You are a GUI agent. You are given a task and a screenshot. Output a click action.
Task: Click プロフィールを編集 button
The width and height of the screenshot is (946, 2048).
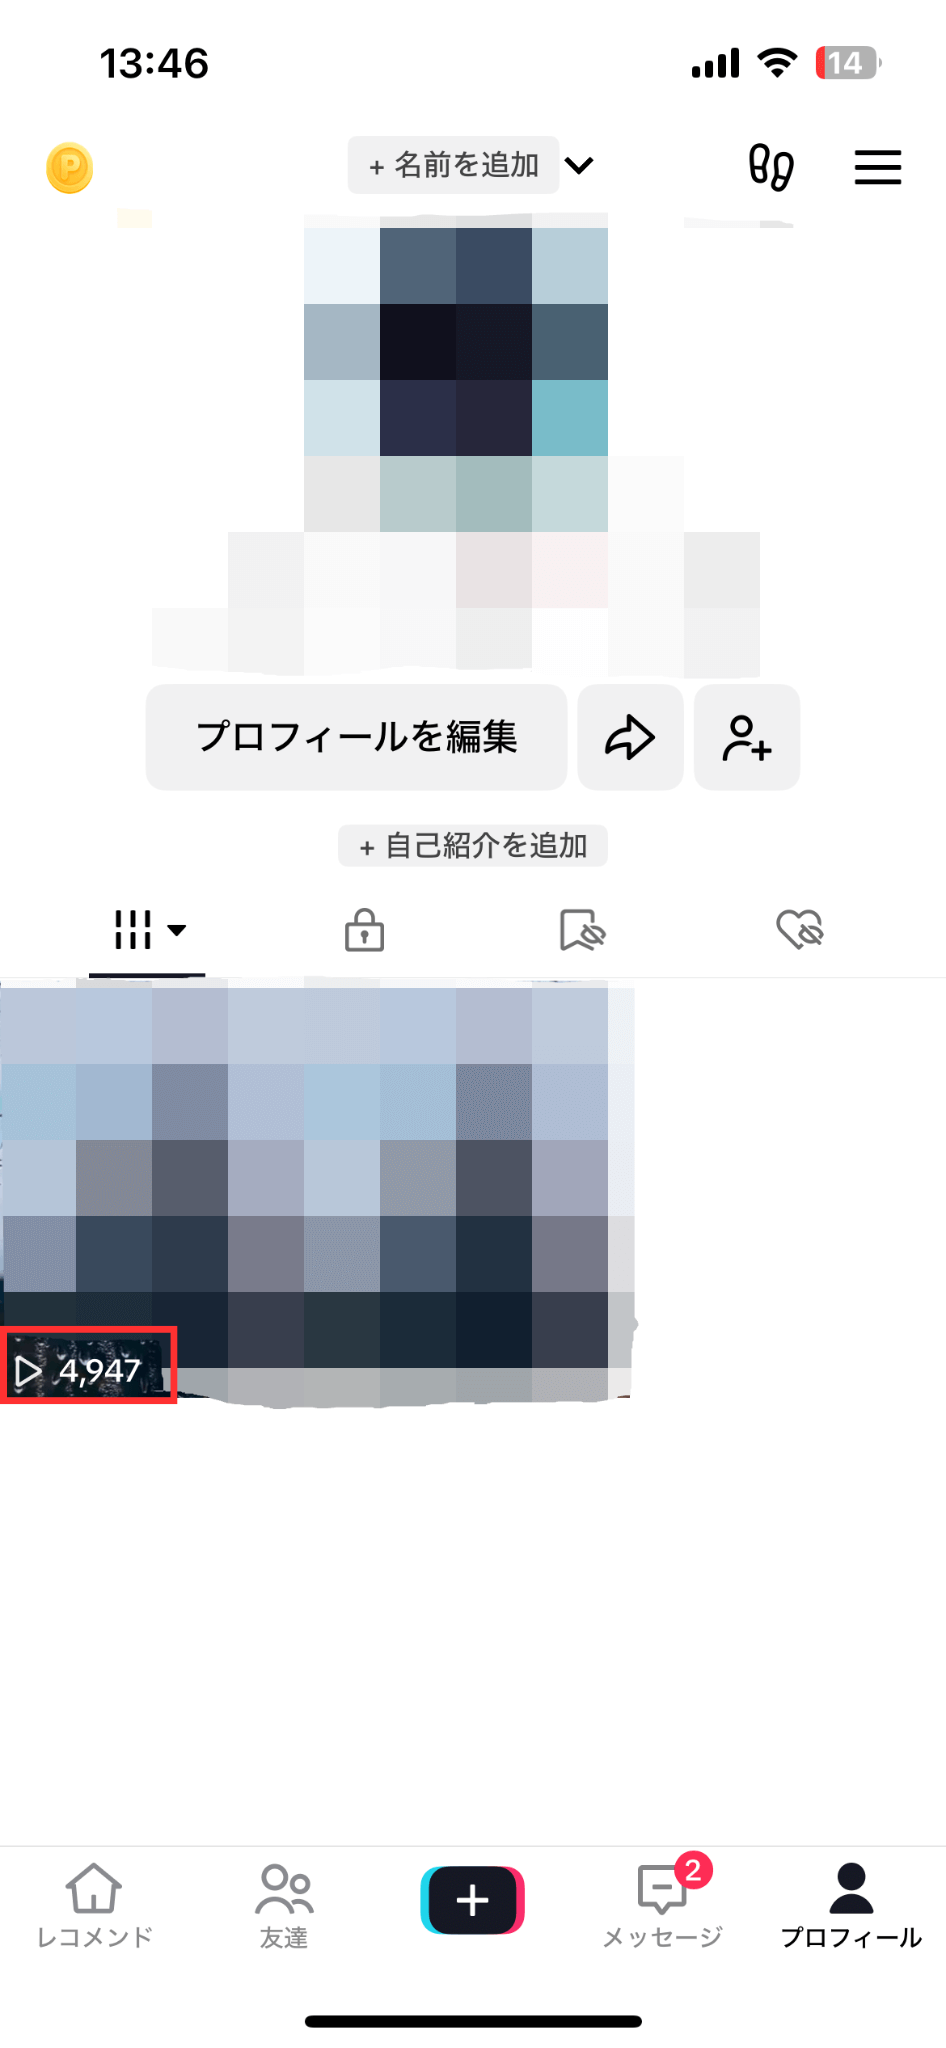[356, 737]
